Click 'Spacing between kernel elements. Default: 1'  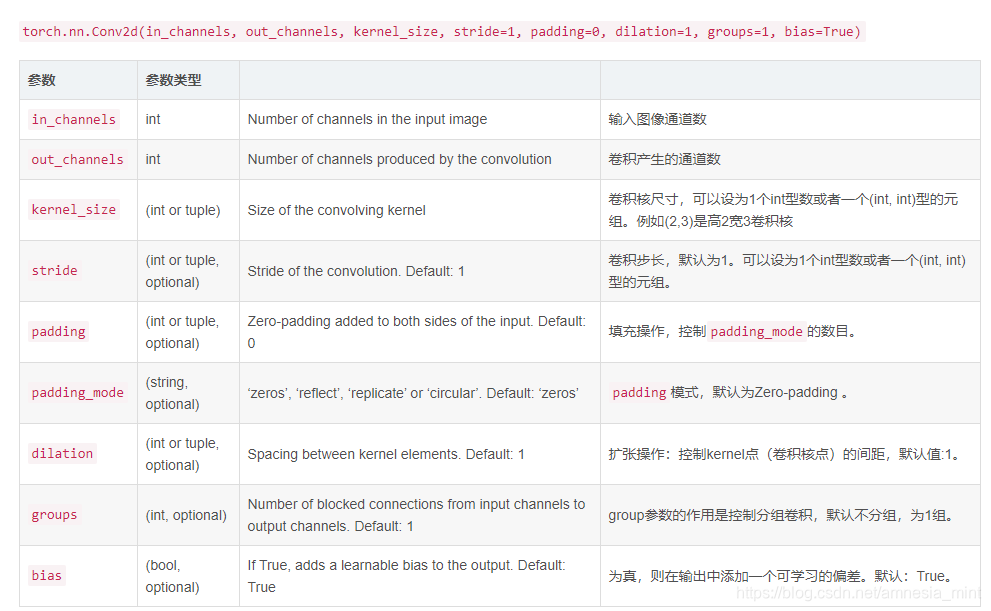[386, 454]
